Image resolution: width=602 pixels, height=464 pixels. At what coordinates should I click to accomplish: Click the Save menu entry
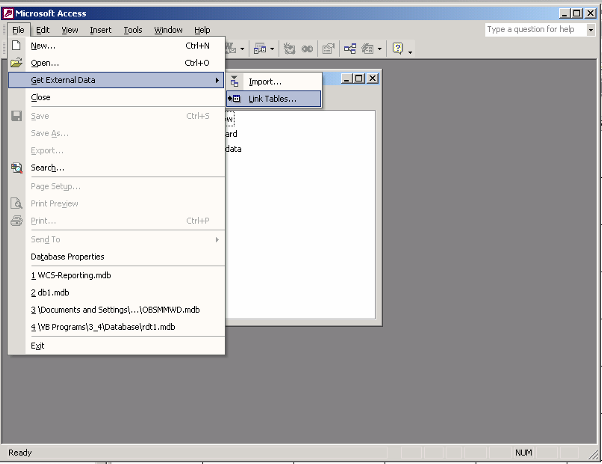[x=116, y=116]
